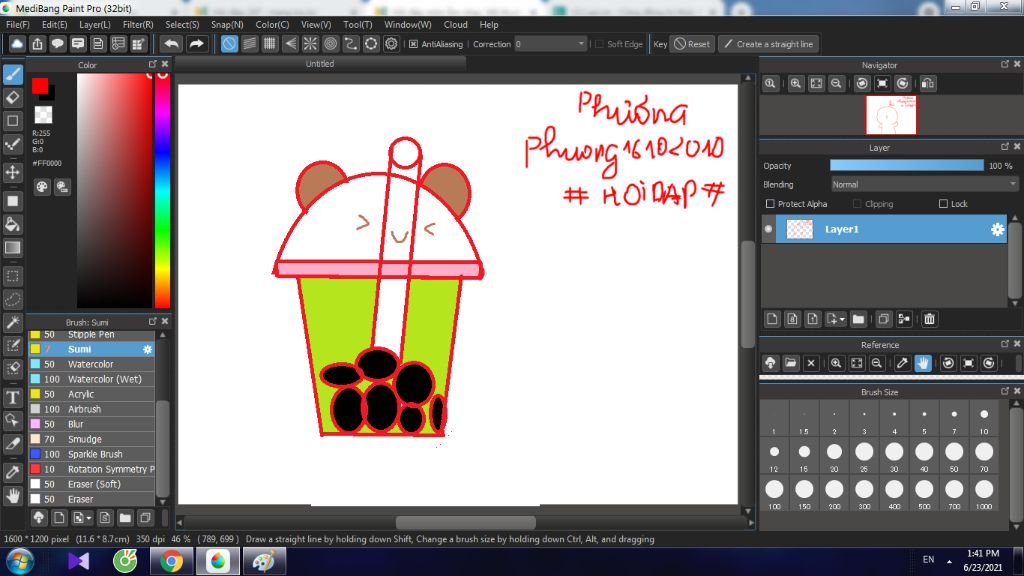Viewport: 1024px width, 576px height.
Task: Enable Clipping checkbox
Action: (x=857, y=204)
